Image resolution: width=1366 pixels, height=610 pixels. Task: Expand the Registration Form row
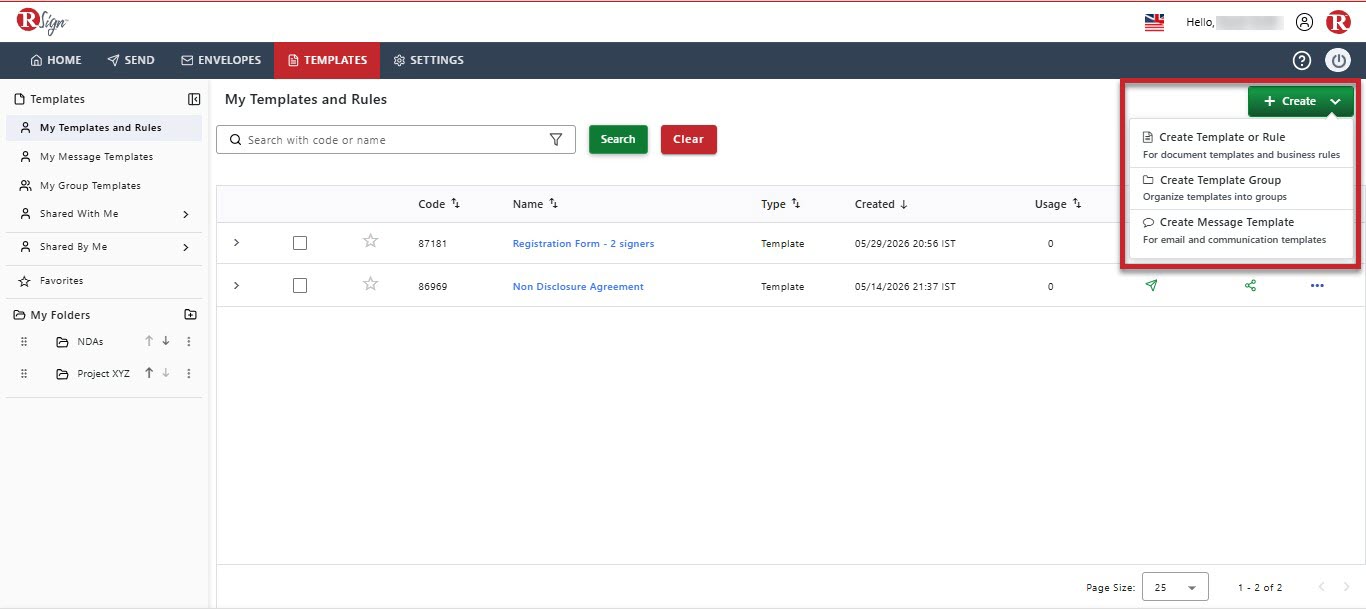(237, 243)
